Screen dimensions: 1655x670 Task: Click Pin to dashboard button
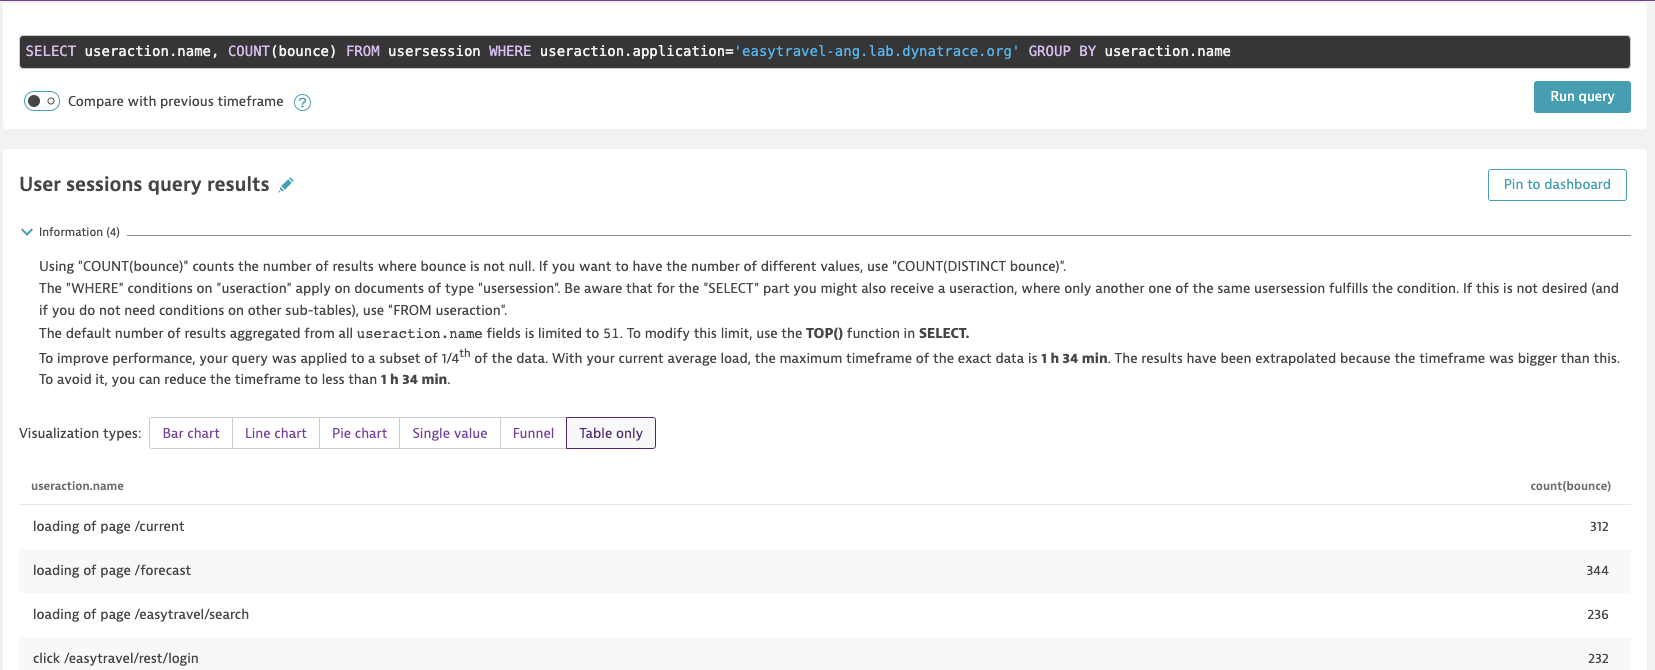click(x=1556, y=185)
